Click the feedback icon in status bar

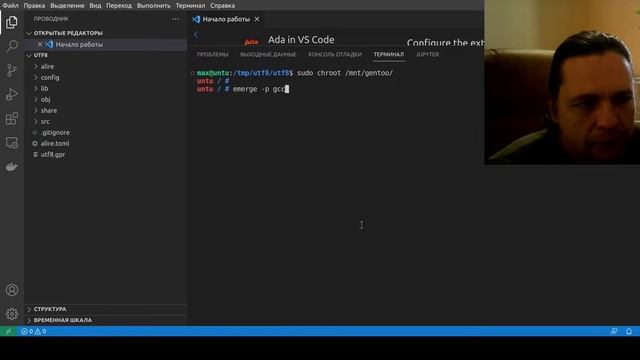coord(614,331)
